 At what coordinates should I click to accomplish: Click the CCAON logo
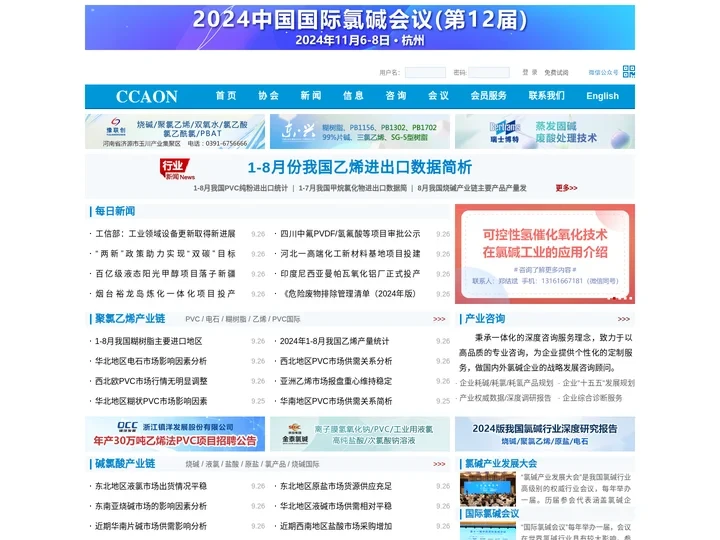146,96
